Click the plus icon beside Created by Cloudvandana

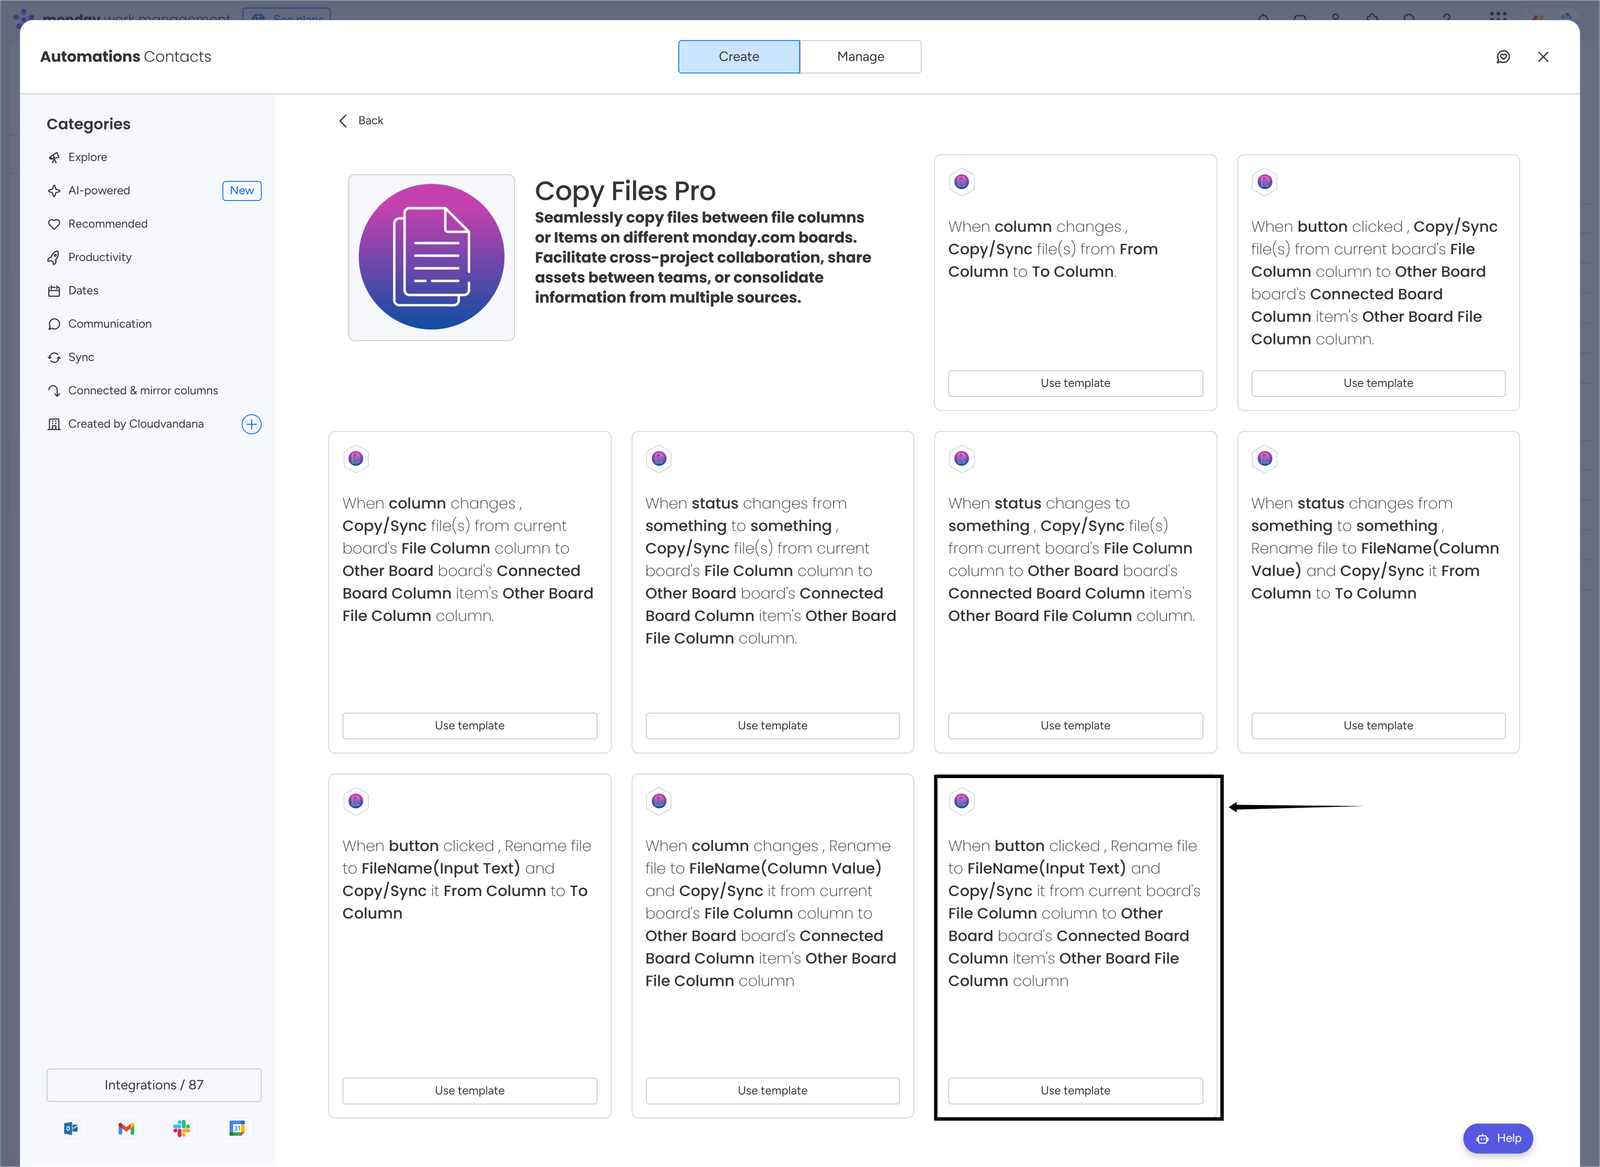coord(251,424)
